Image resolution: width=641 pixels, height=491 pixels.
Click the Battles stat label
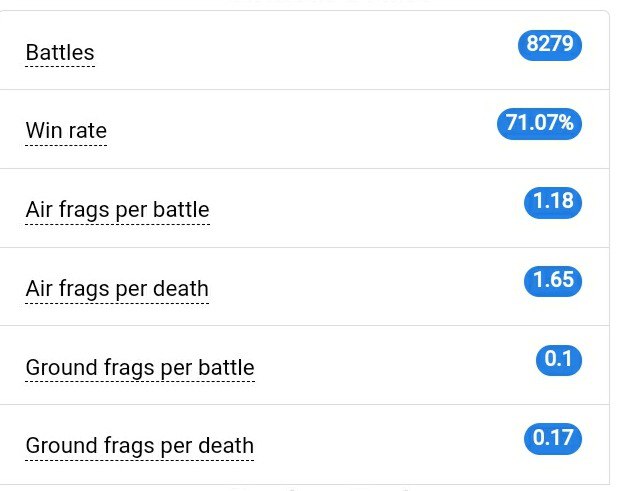[60, 53]
